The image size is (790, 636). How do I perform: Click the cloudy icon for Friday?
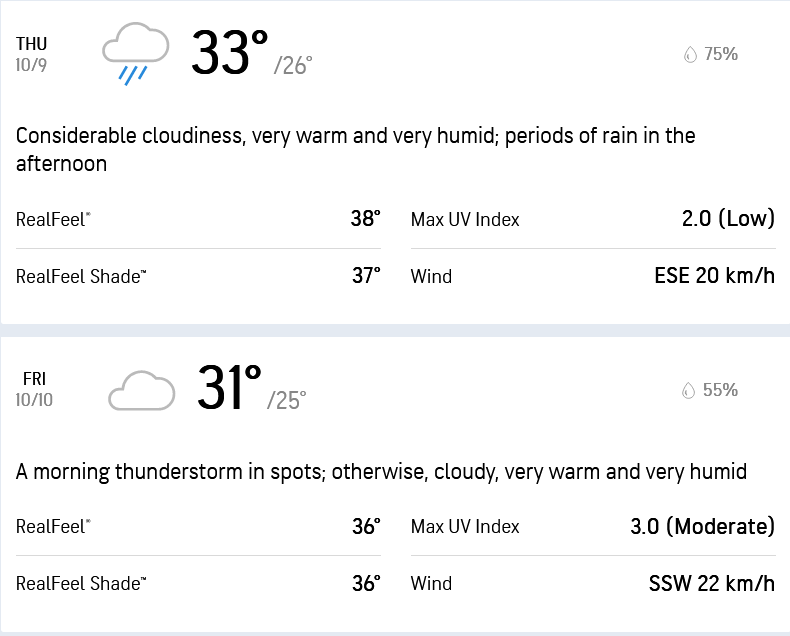(141, 390)
